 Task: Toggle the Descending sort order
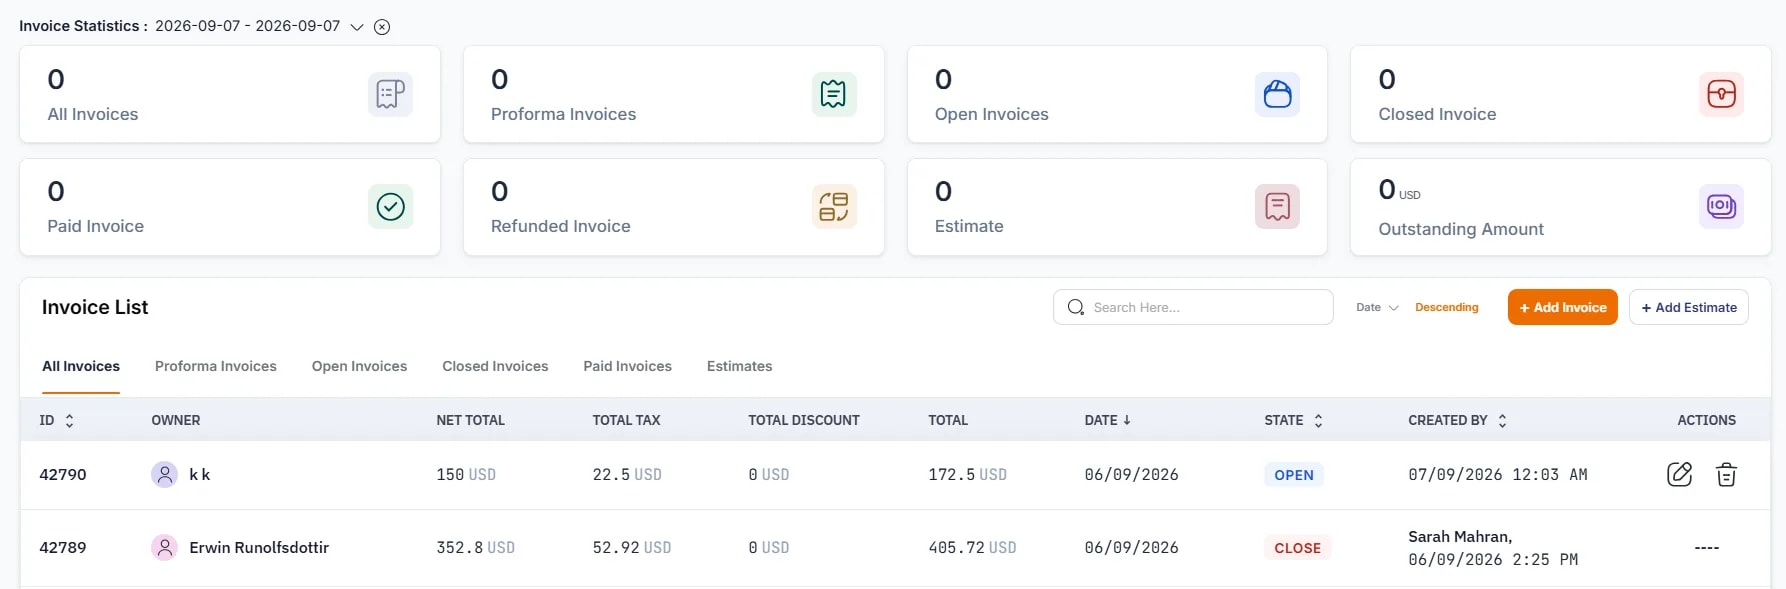pyautogui.click(x=1446, y=307)
